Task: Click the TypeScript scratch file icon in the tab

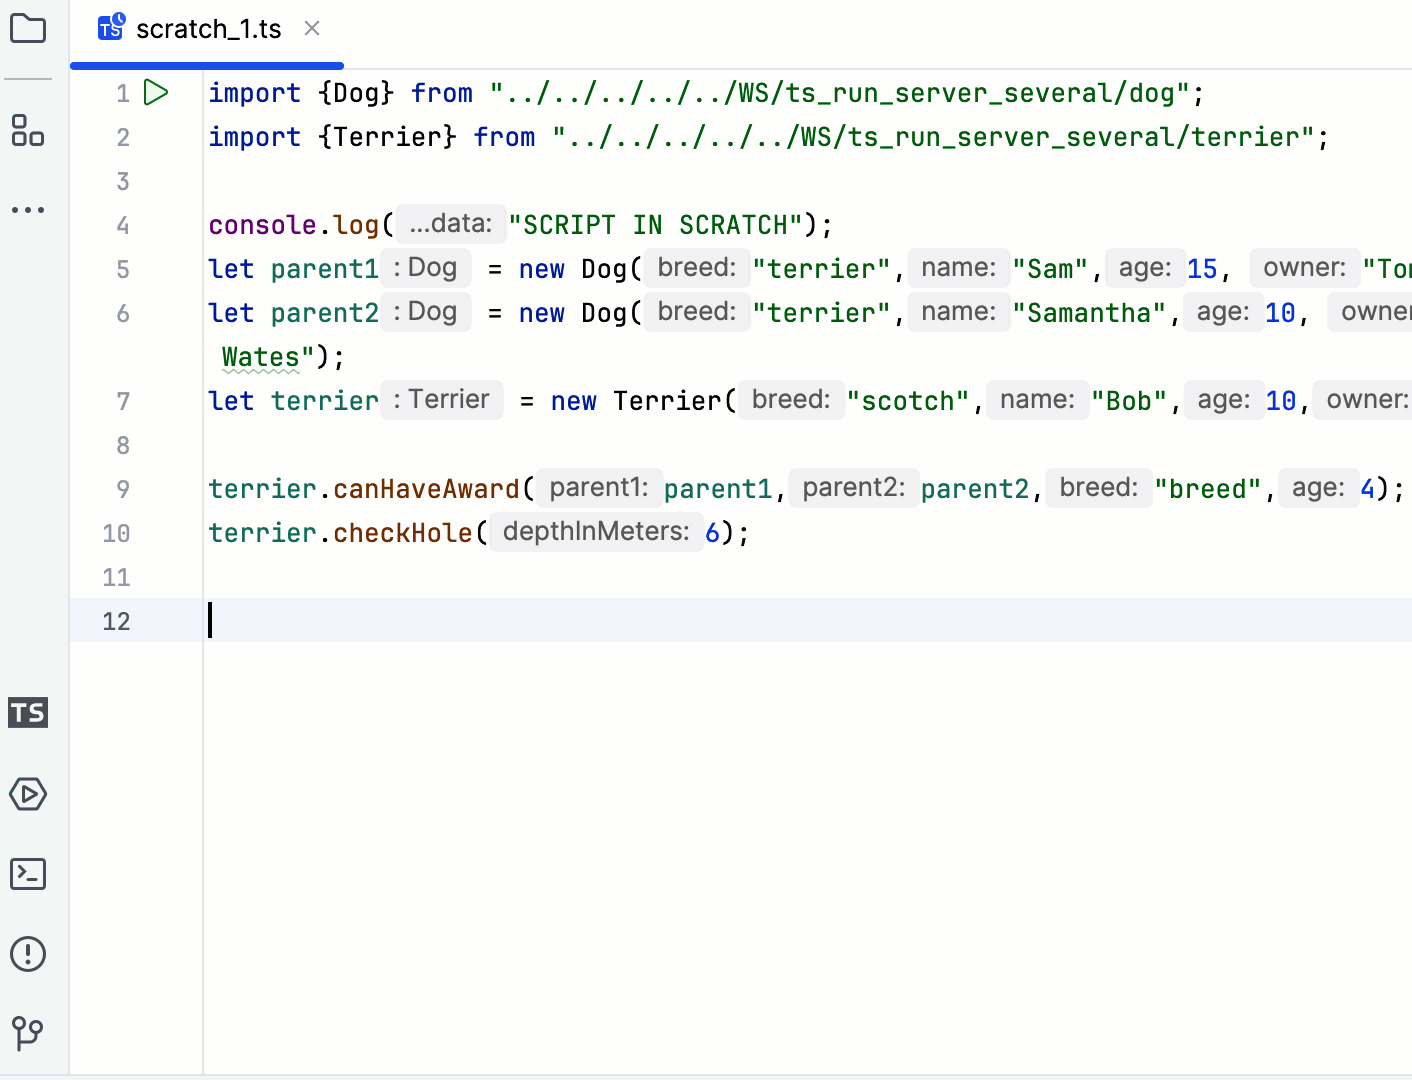Action: pos(110,28)
